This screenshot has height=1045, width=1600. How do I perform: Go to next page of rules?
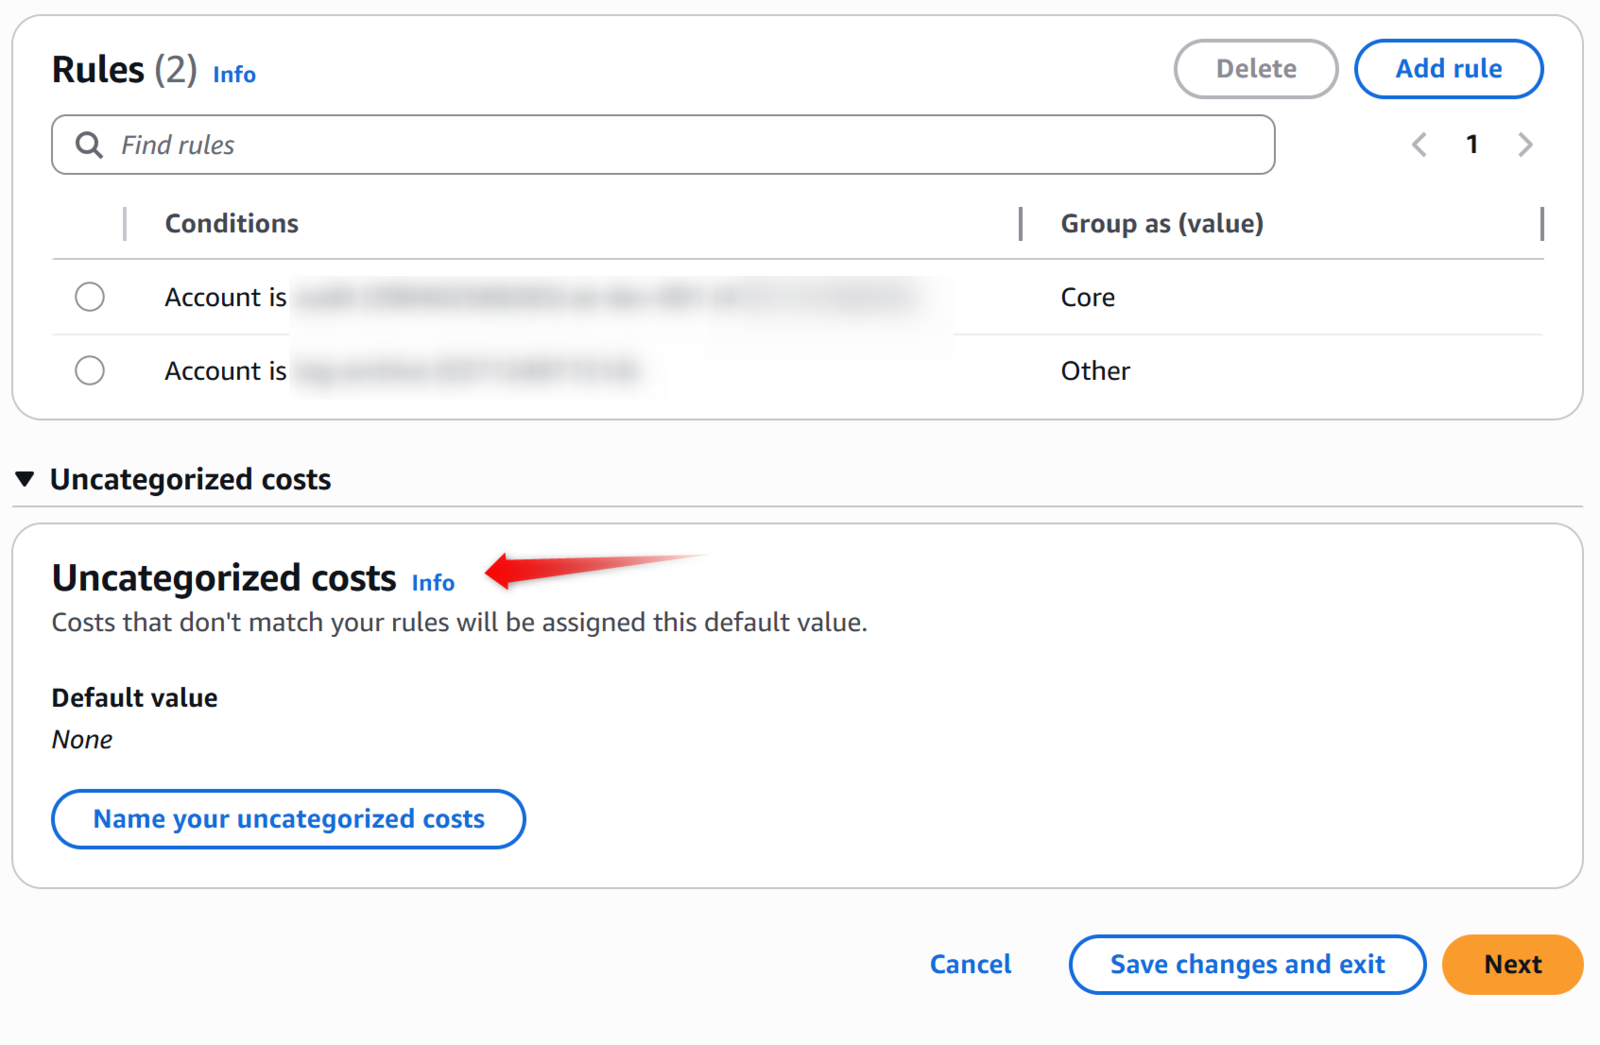tap(1525, 145)
